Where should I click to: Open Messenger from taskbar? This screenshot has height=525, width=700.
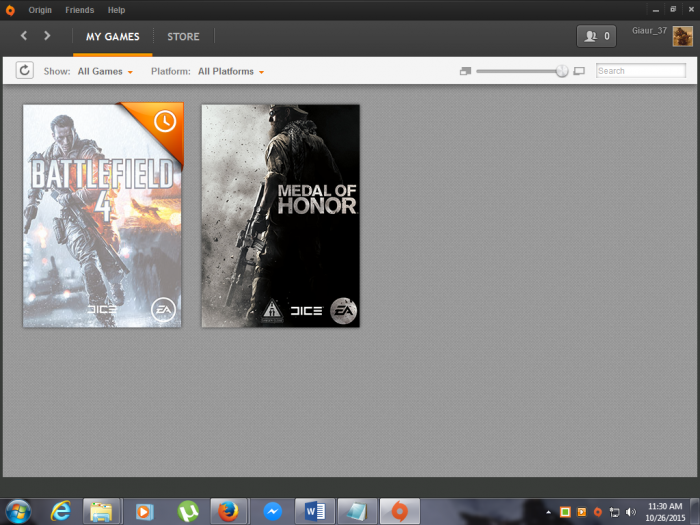272,512
